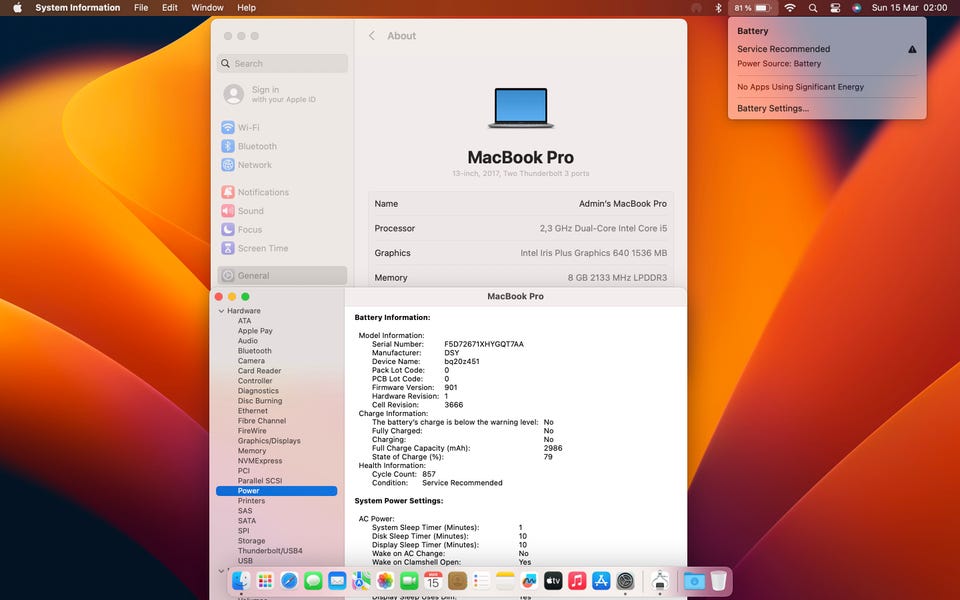Viewport: 960px width, 600px height.
Task: Click the Wi-Fi icon in menu bar
Action: coord(790,8)
